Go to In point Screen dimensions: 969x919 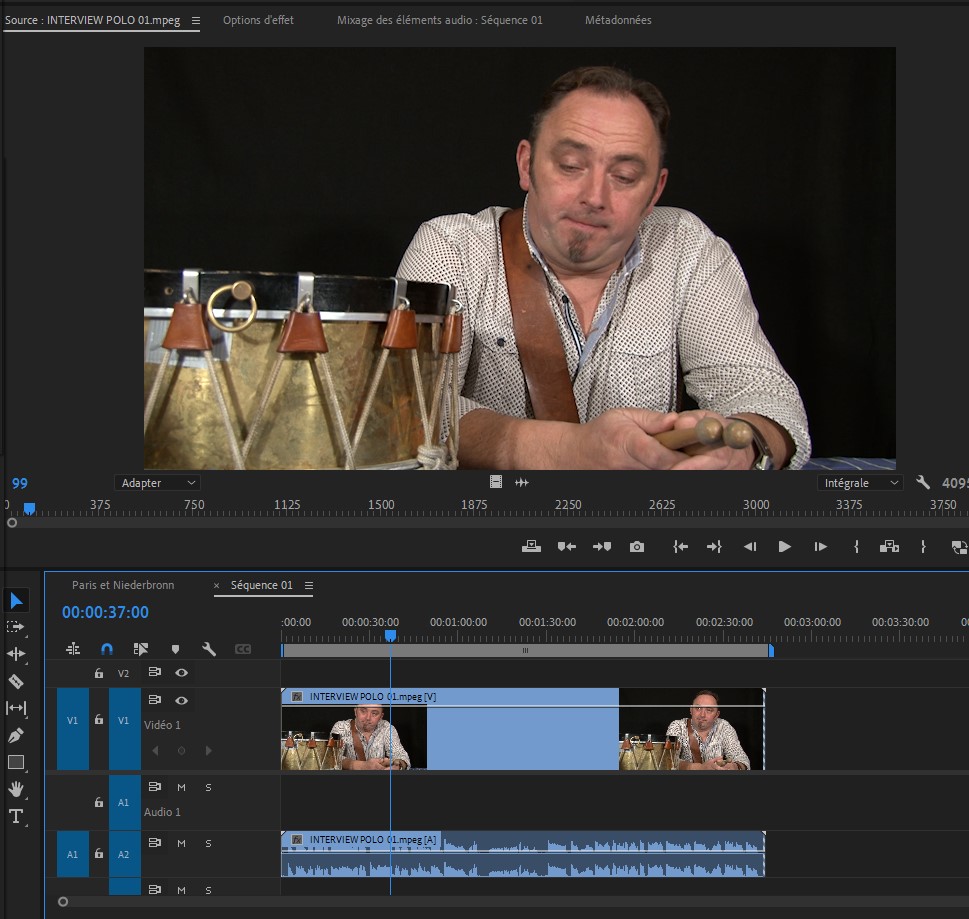pos(680,546)
